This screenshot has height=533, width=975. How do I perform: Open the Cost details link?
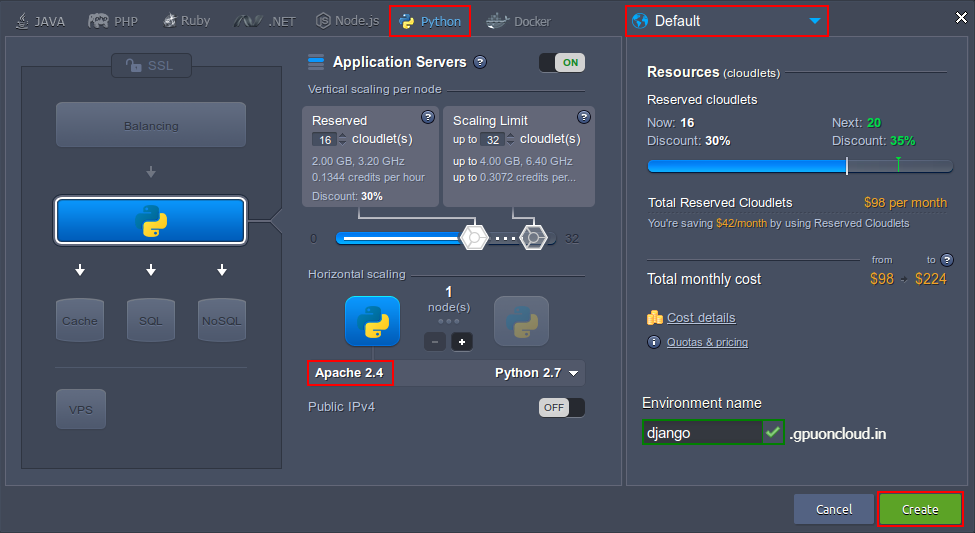(700, 318)
